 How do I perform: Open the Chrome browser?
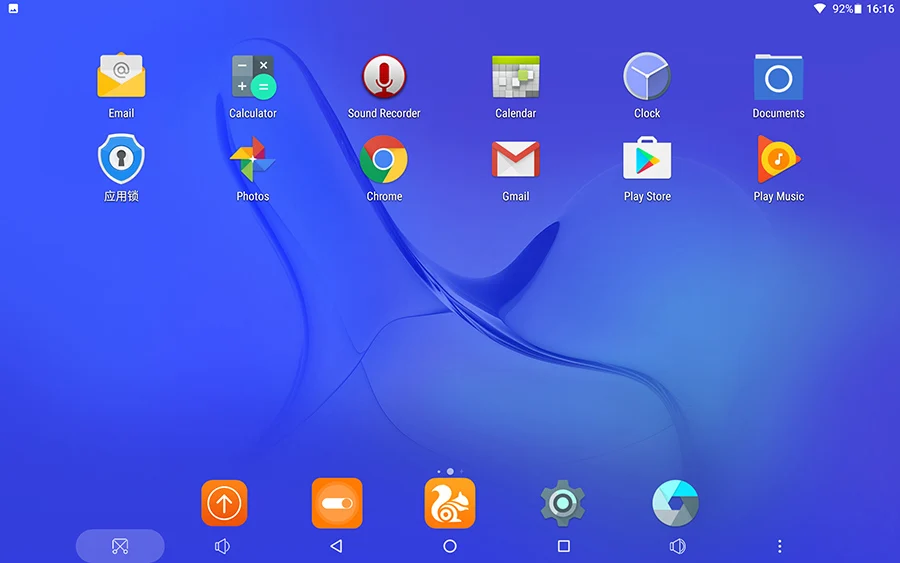pyautogui.click(x=384, y=159)
